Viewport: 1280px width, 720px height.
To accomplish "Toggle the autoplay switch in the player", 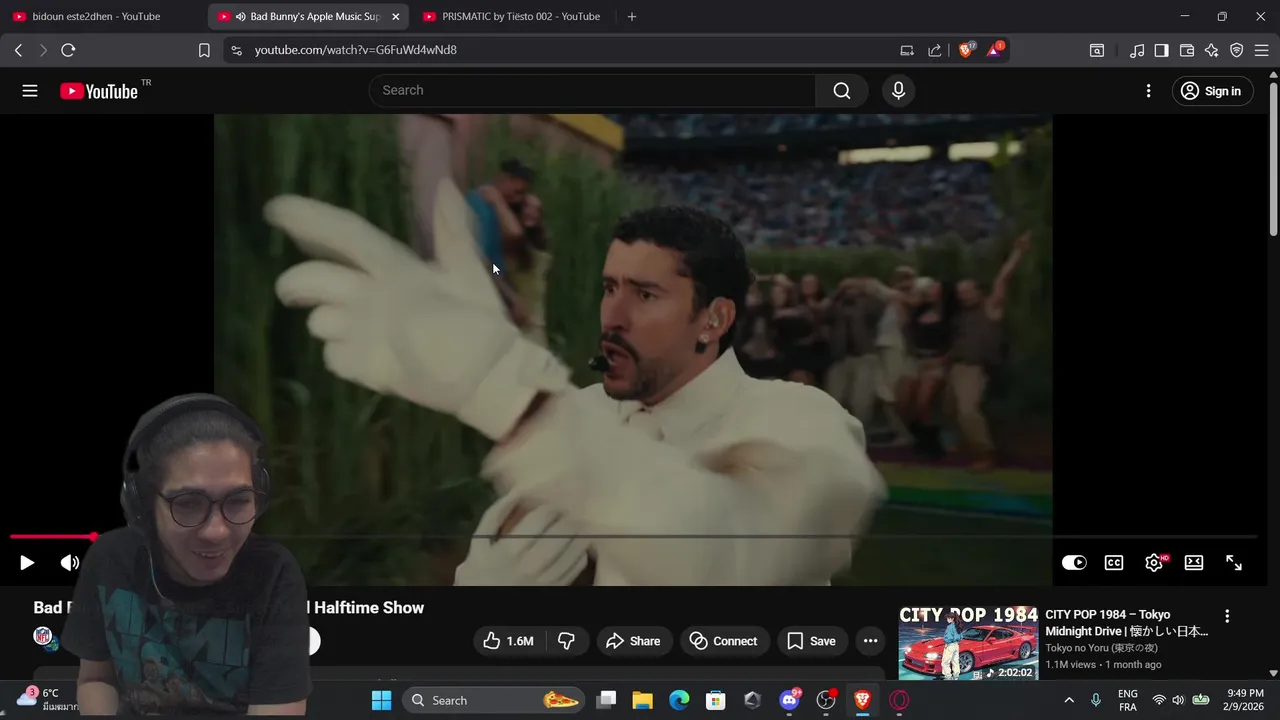I will 1074,563.
